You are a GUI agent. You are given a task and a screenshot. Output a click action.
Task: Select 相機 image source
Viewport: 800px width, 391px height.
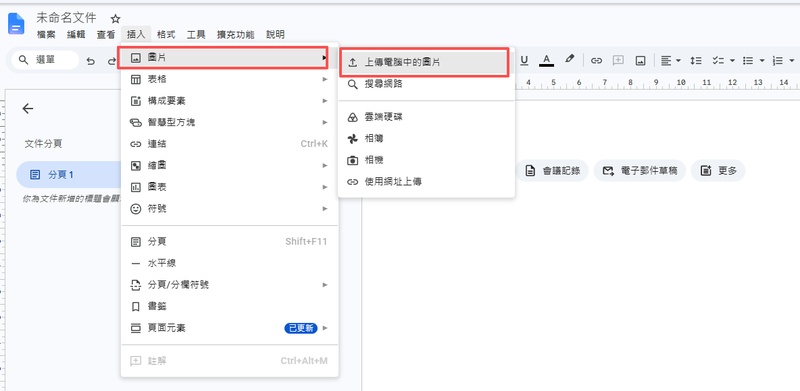[426, 160]
